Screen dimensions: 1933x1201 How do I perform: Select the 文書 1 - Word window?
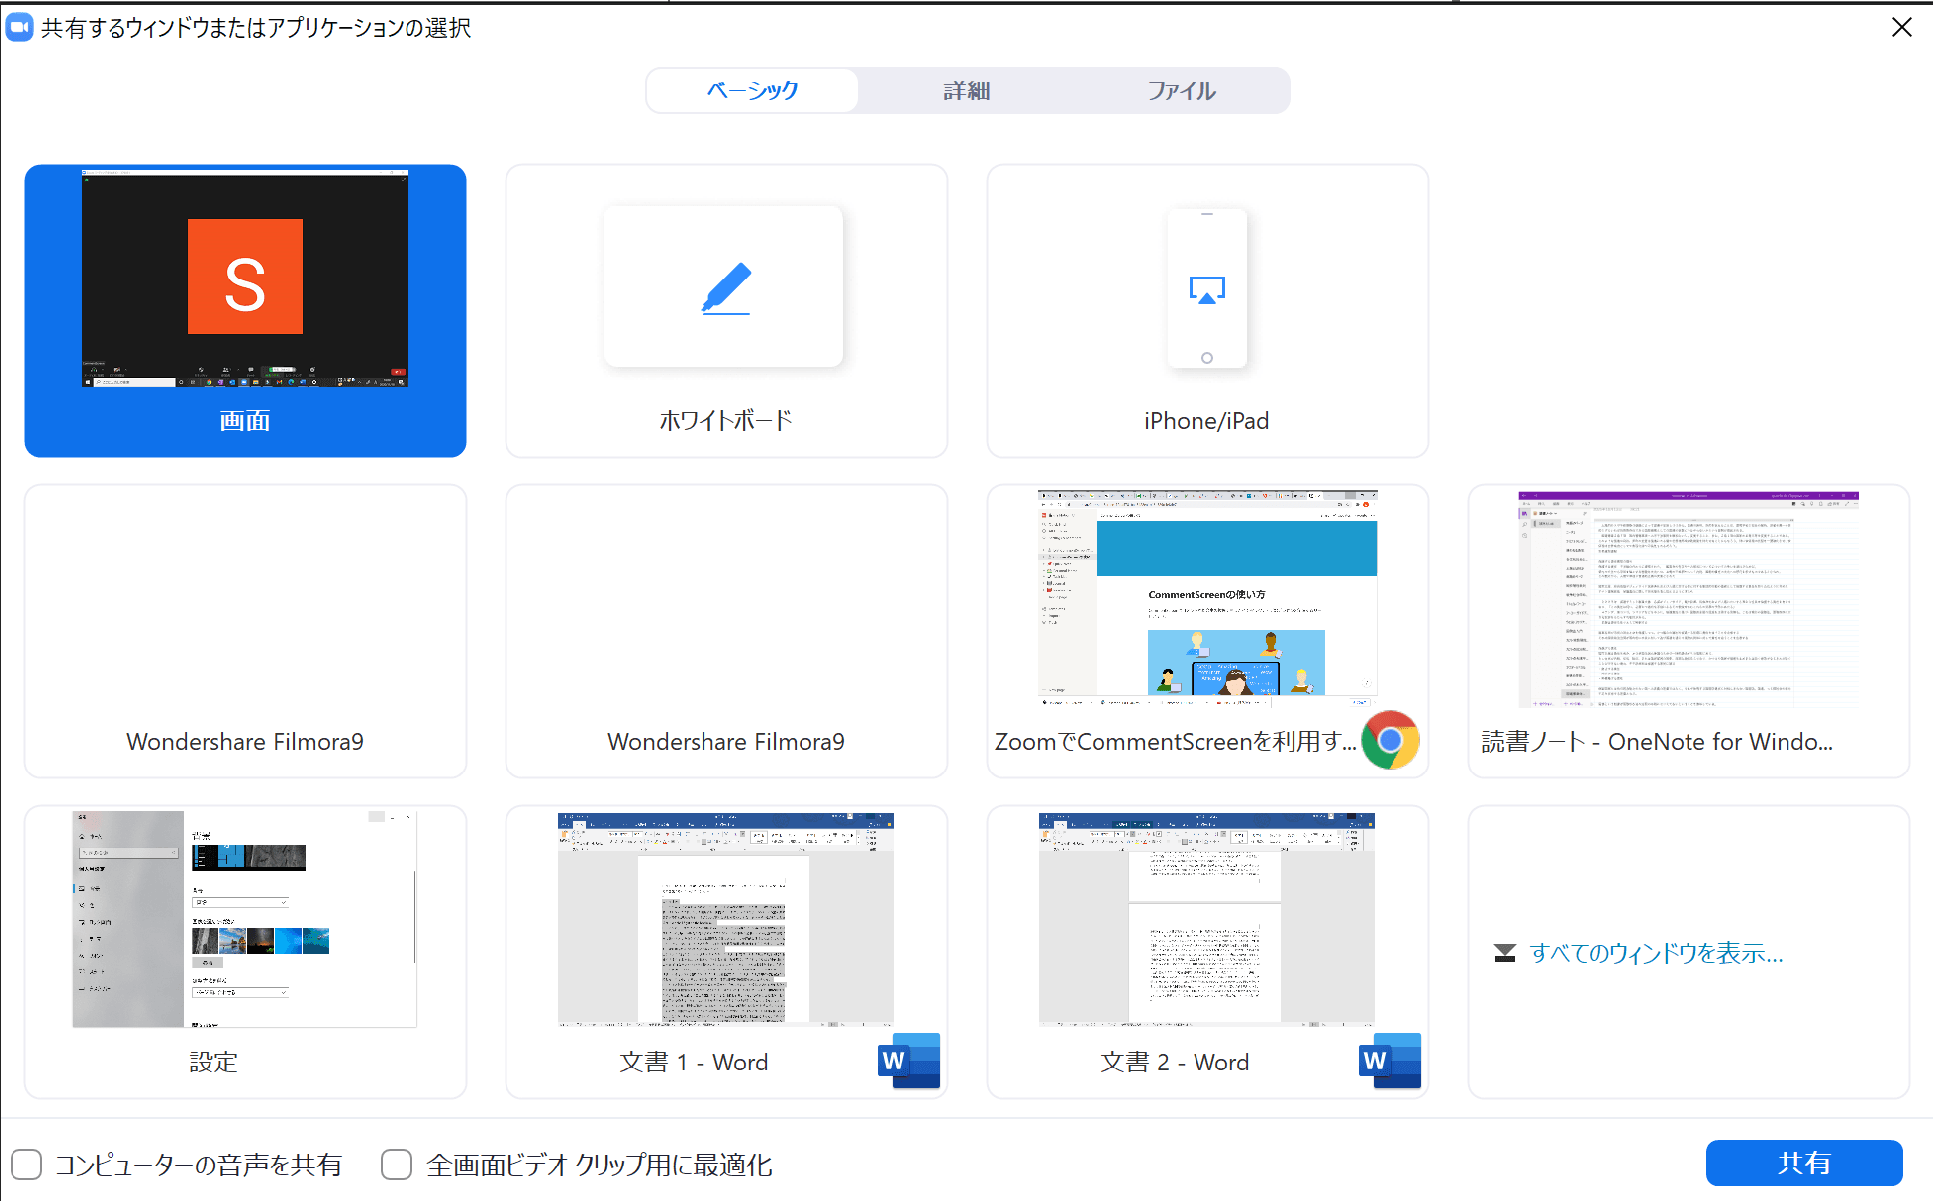click(726, 951)
